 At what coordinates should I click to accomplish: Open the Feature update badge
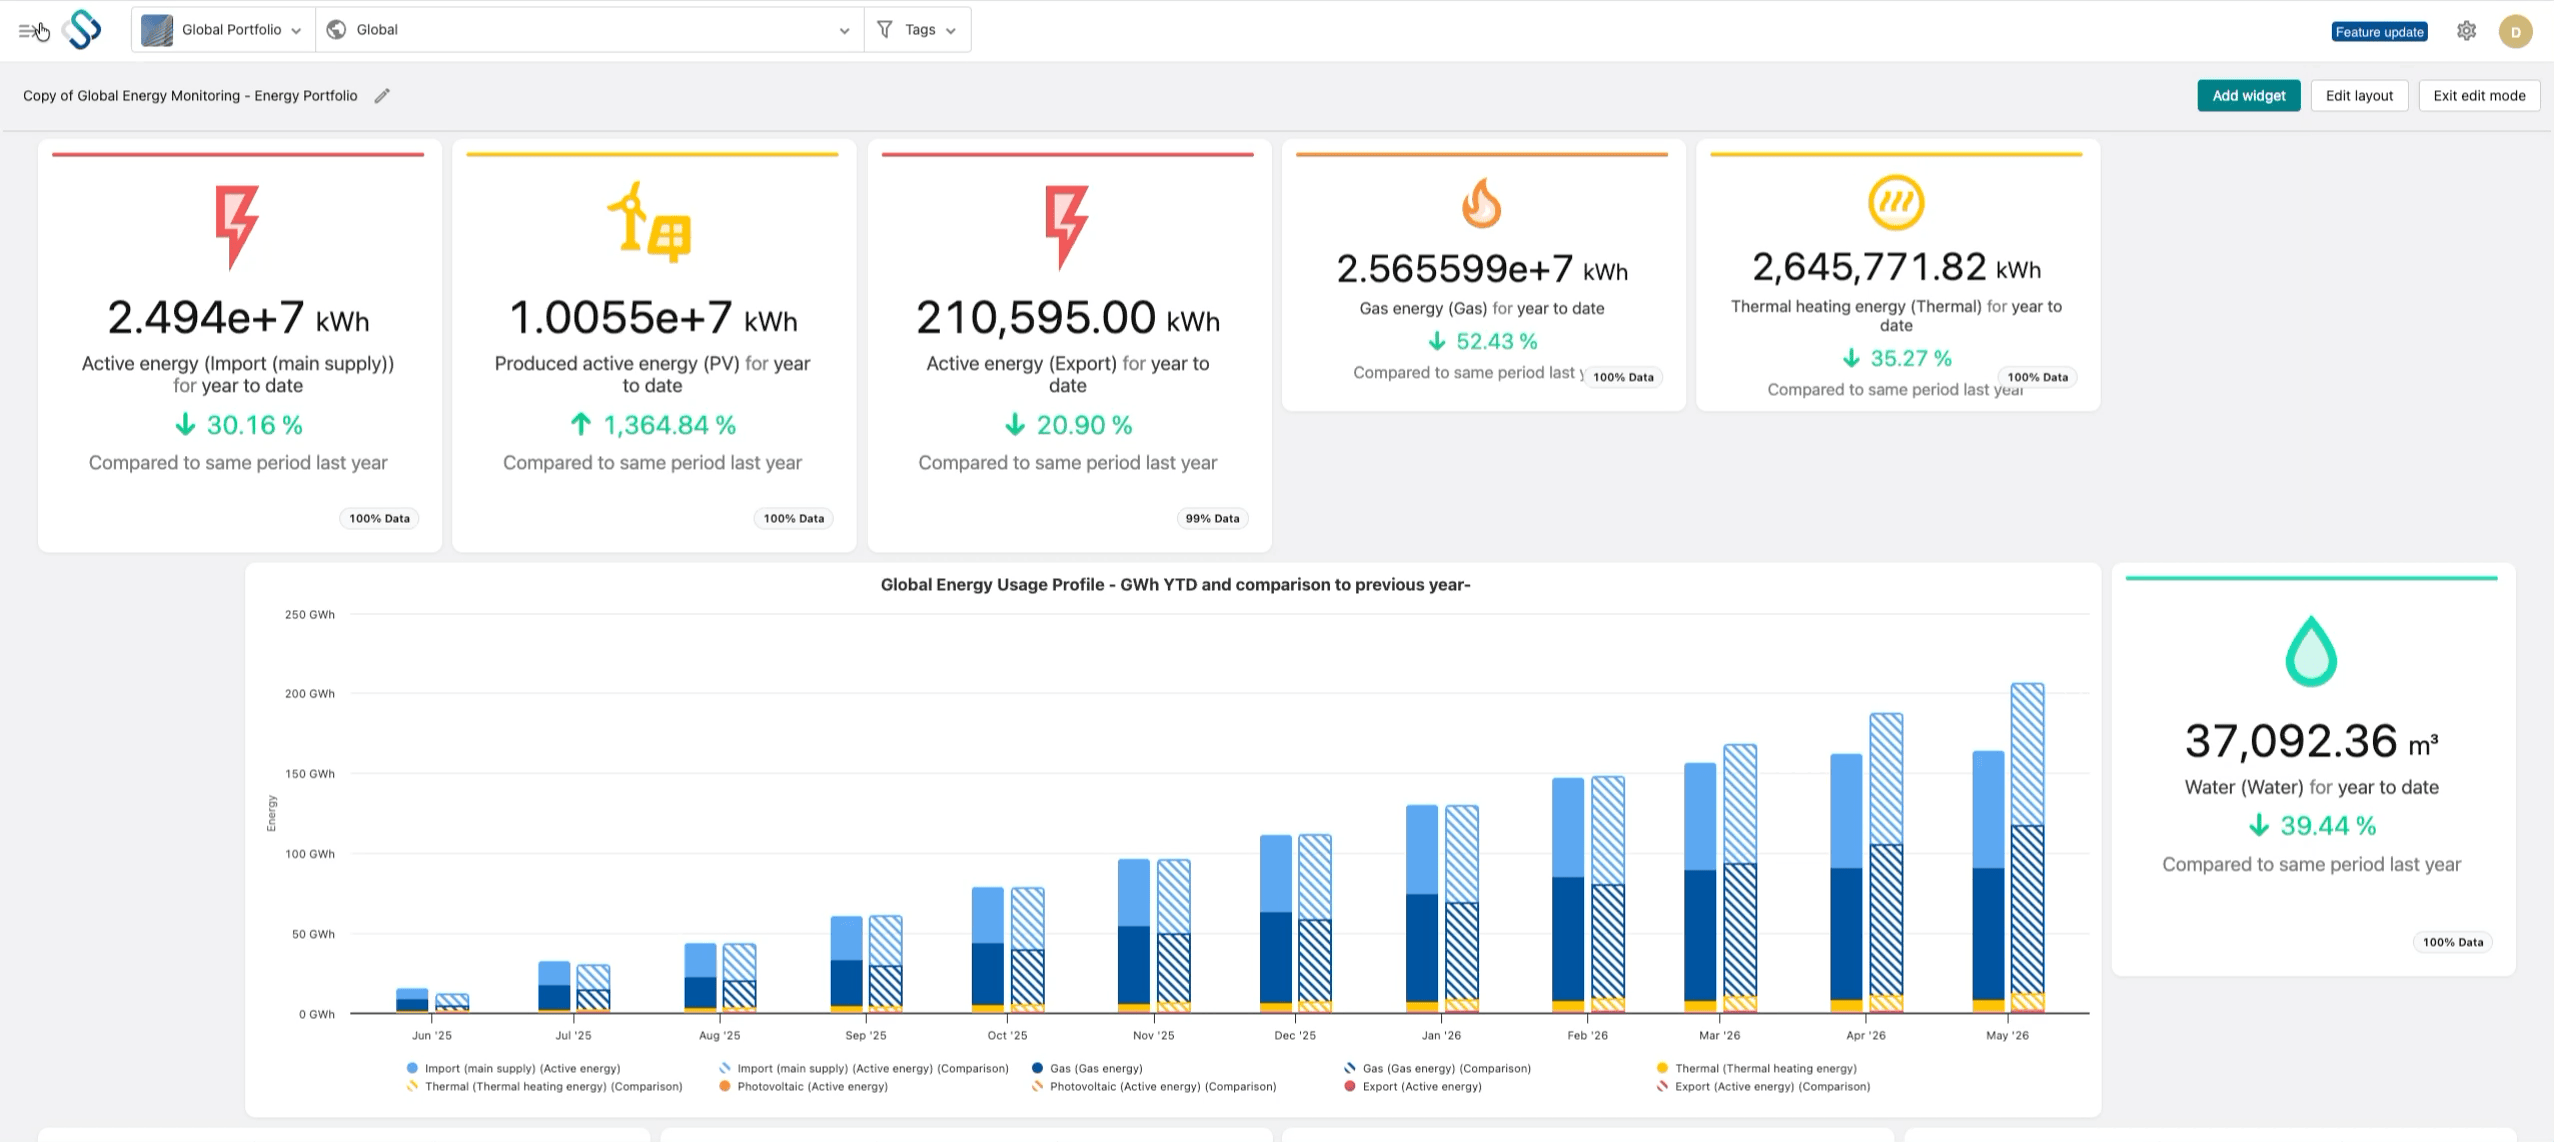2379,32
